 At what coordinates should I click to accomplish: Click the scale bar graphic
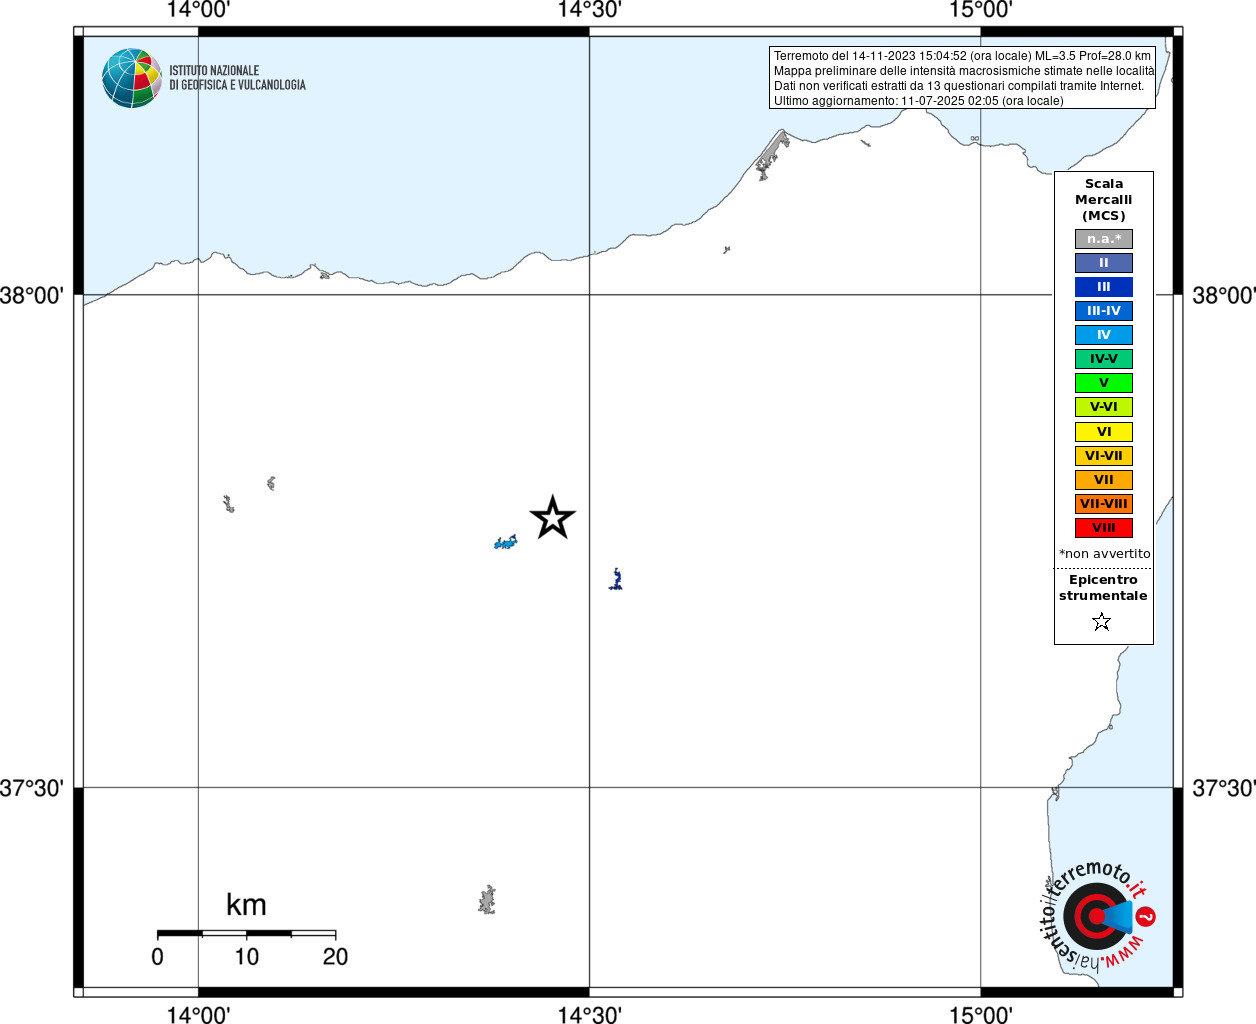[246, 933]
